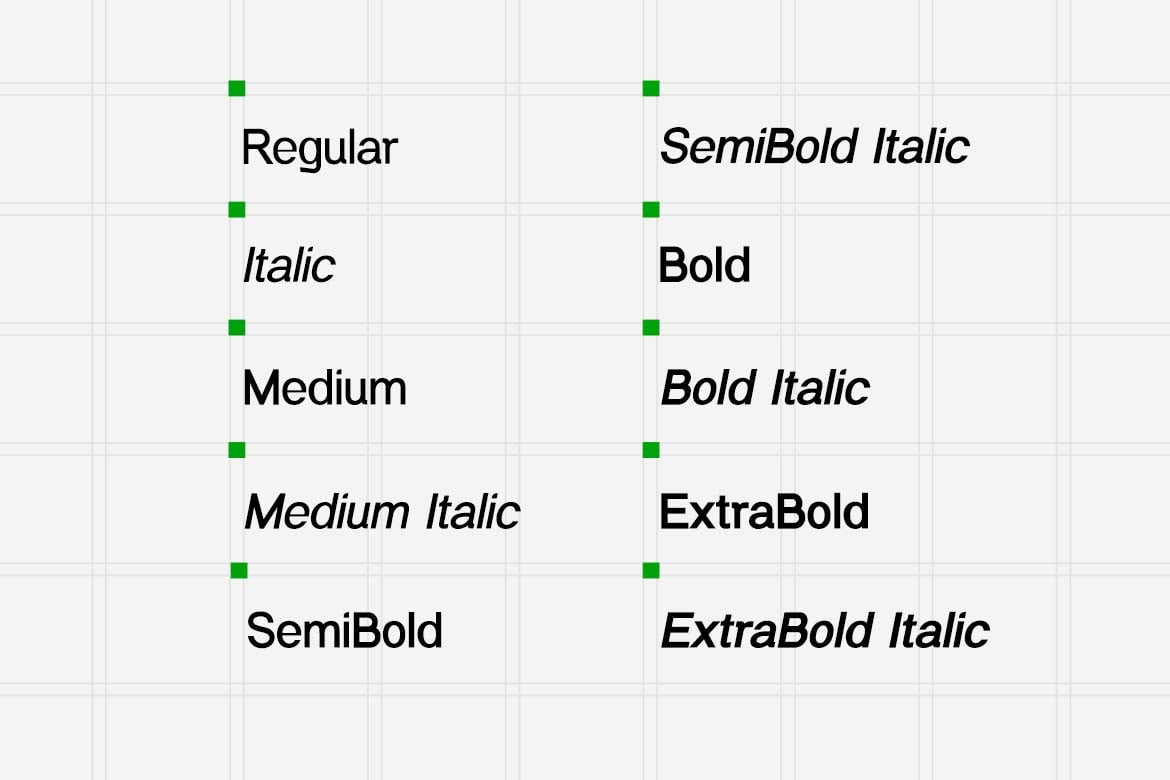
Task: Select the SemiBold weight text
Action: click(345, 631)
